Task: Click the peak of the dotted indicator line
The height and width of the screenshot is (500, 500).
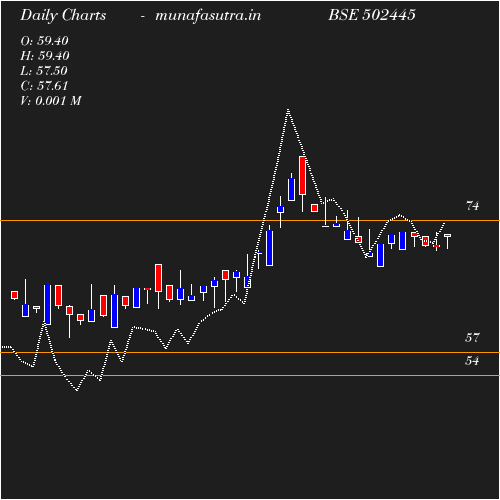Action: 288,110
